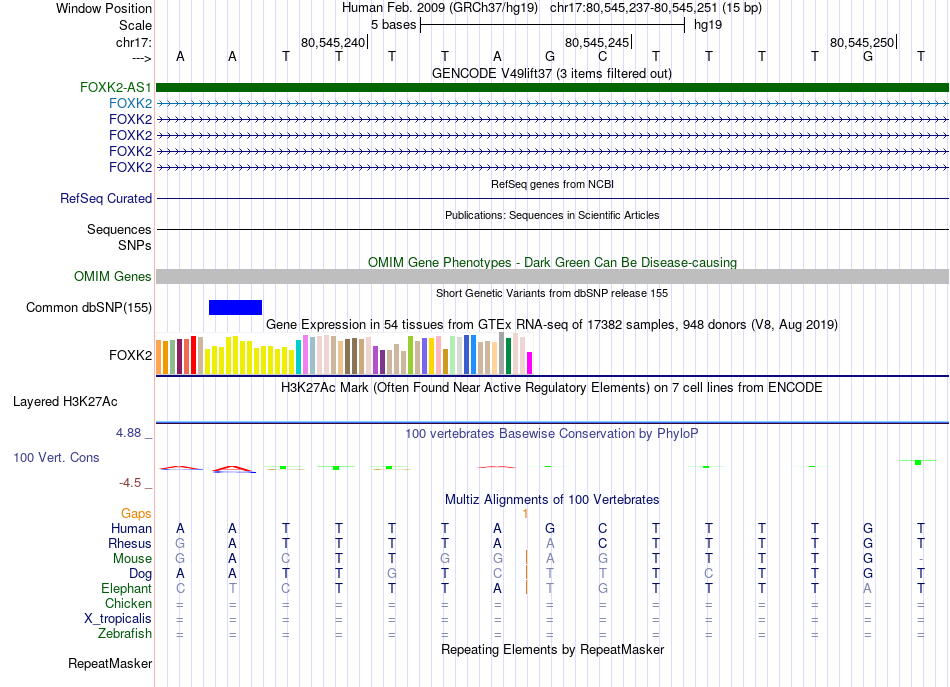Click the 'RefSeq genes from NCBI' title
This screenshot has height=687, width=950.
pos(552,184)
